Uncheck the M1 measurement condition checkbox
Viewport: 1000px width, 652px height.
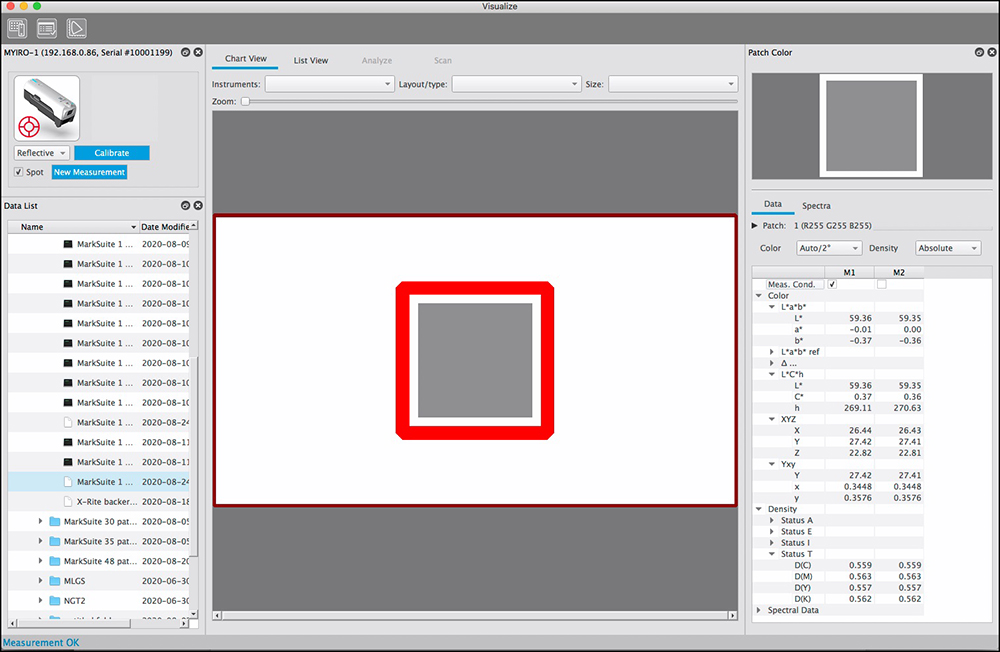[x=832, y=284]
